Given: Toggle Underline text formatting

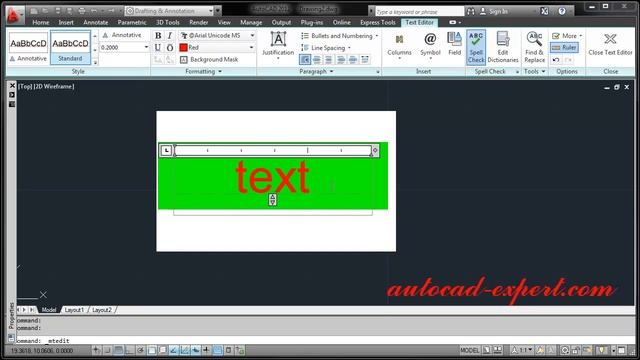Looking at the screenshot, I should coord(158,48).
